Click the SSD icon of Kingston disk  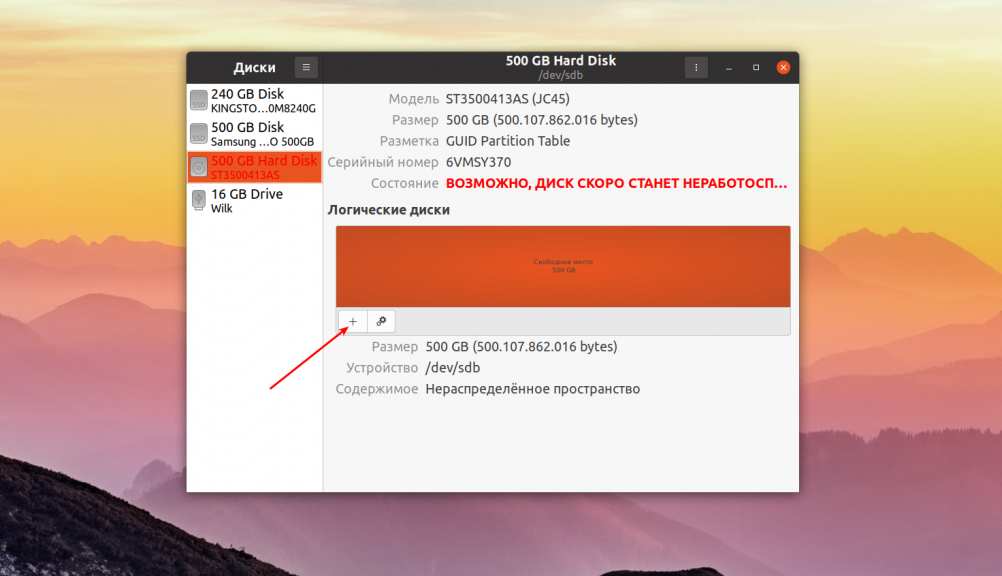coord(199,100)
